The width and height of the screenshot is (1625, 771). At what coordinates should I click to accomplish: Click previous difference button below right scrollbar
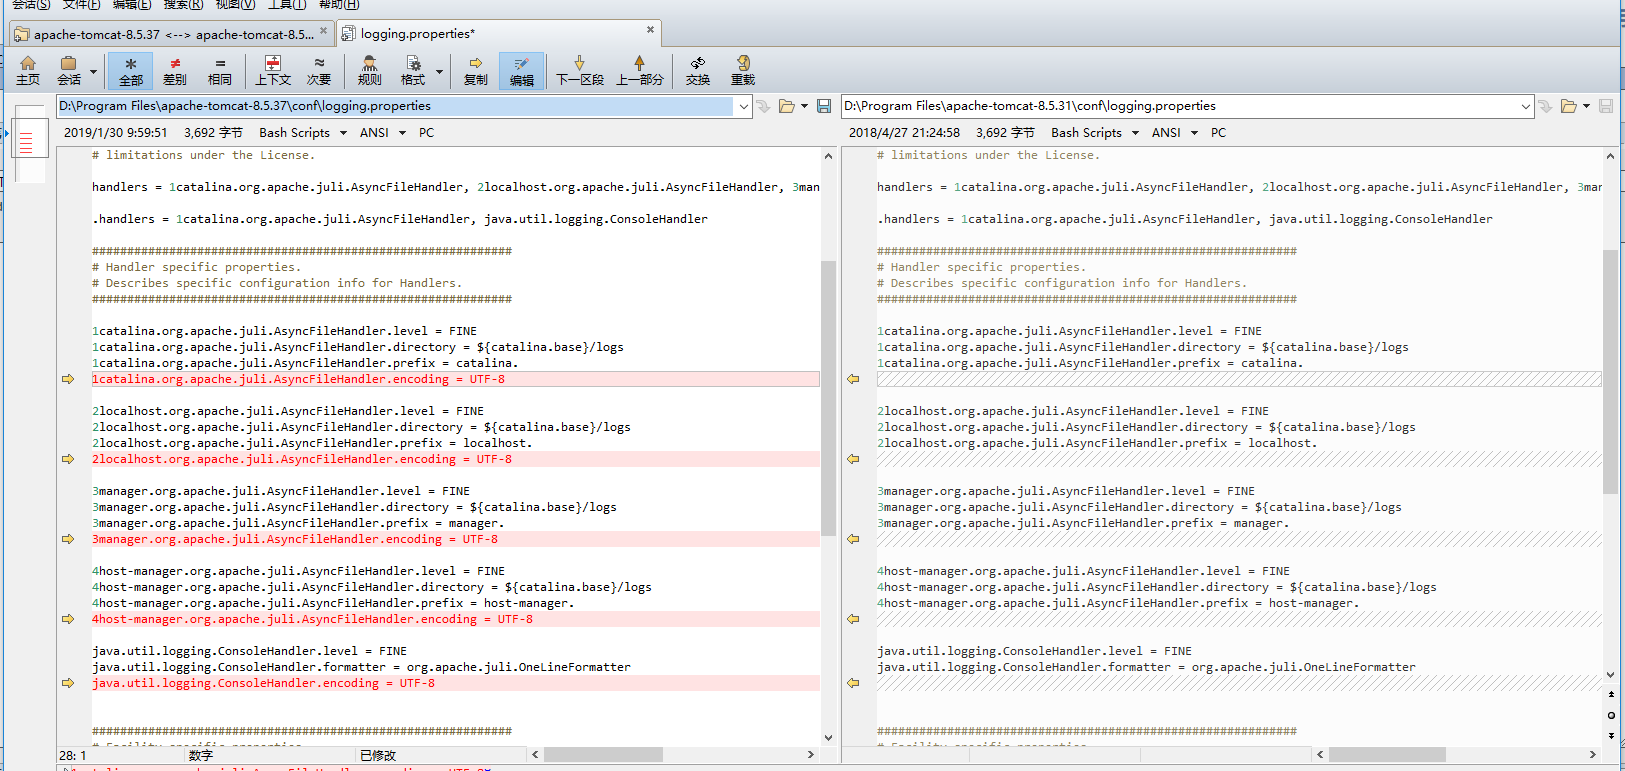pos(1611,695)
